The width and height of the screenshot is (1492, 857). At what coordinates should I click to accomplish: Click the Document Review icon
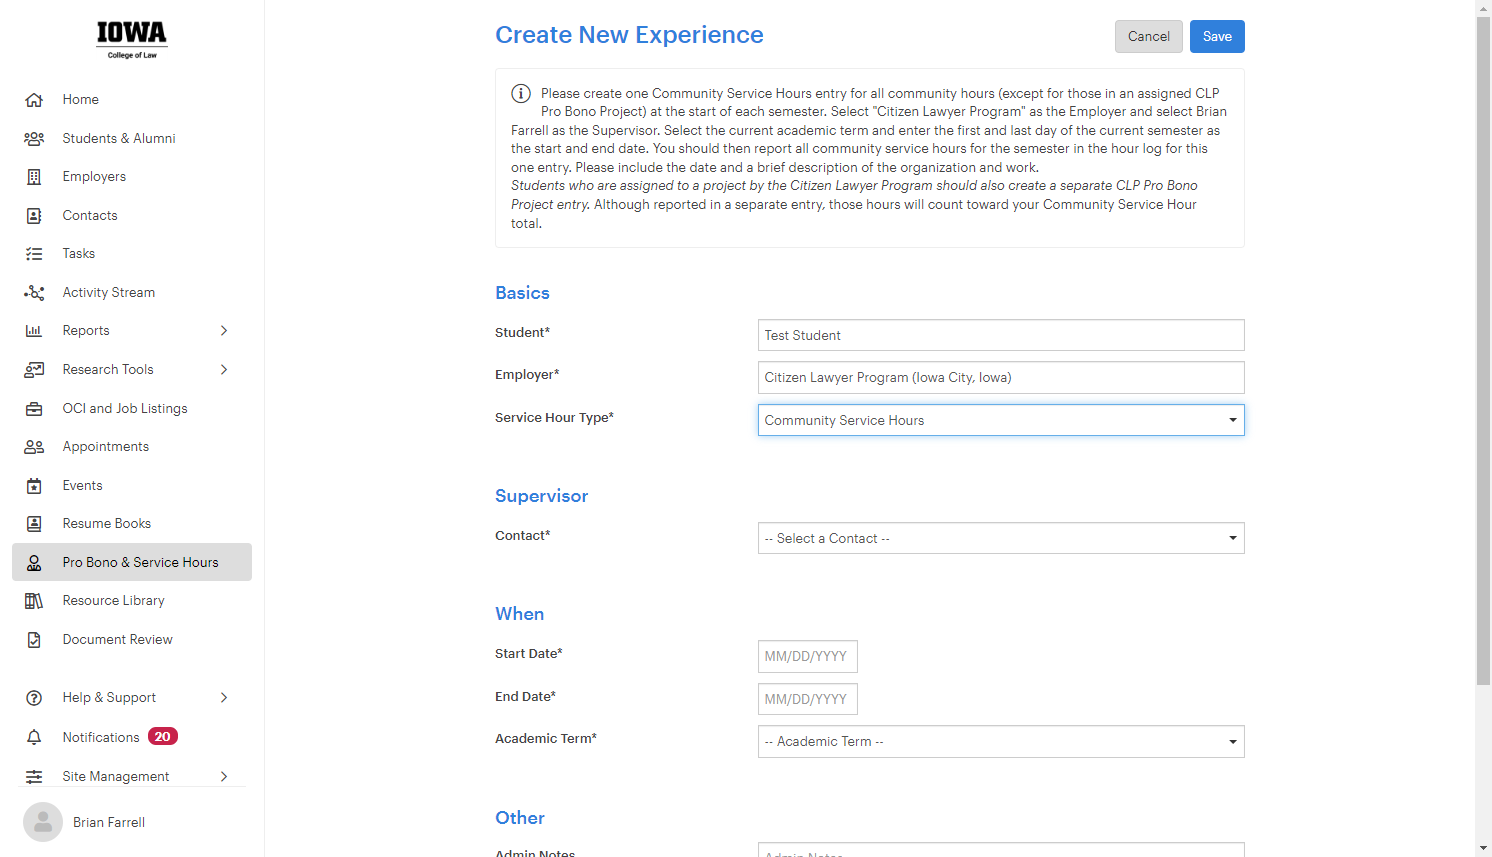click(x=34, y=640)
